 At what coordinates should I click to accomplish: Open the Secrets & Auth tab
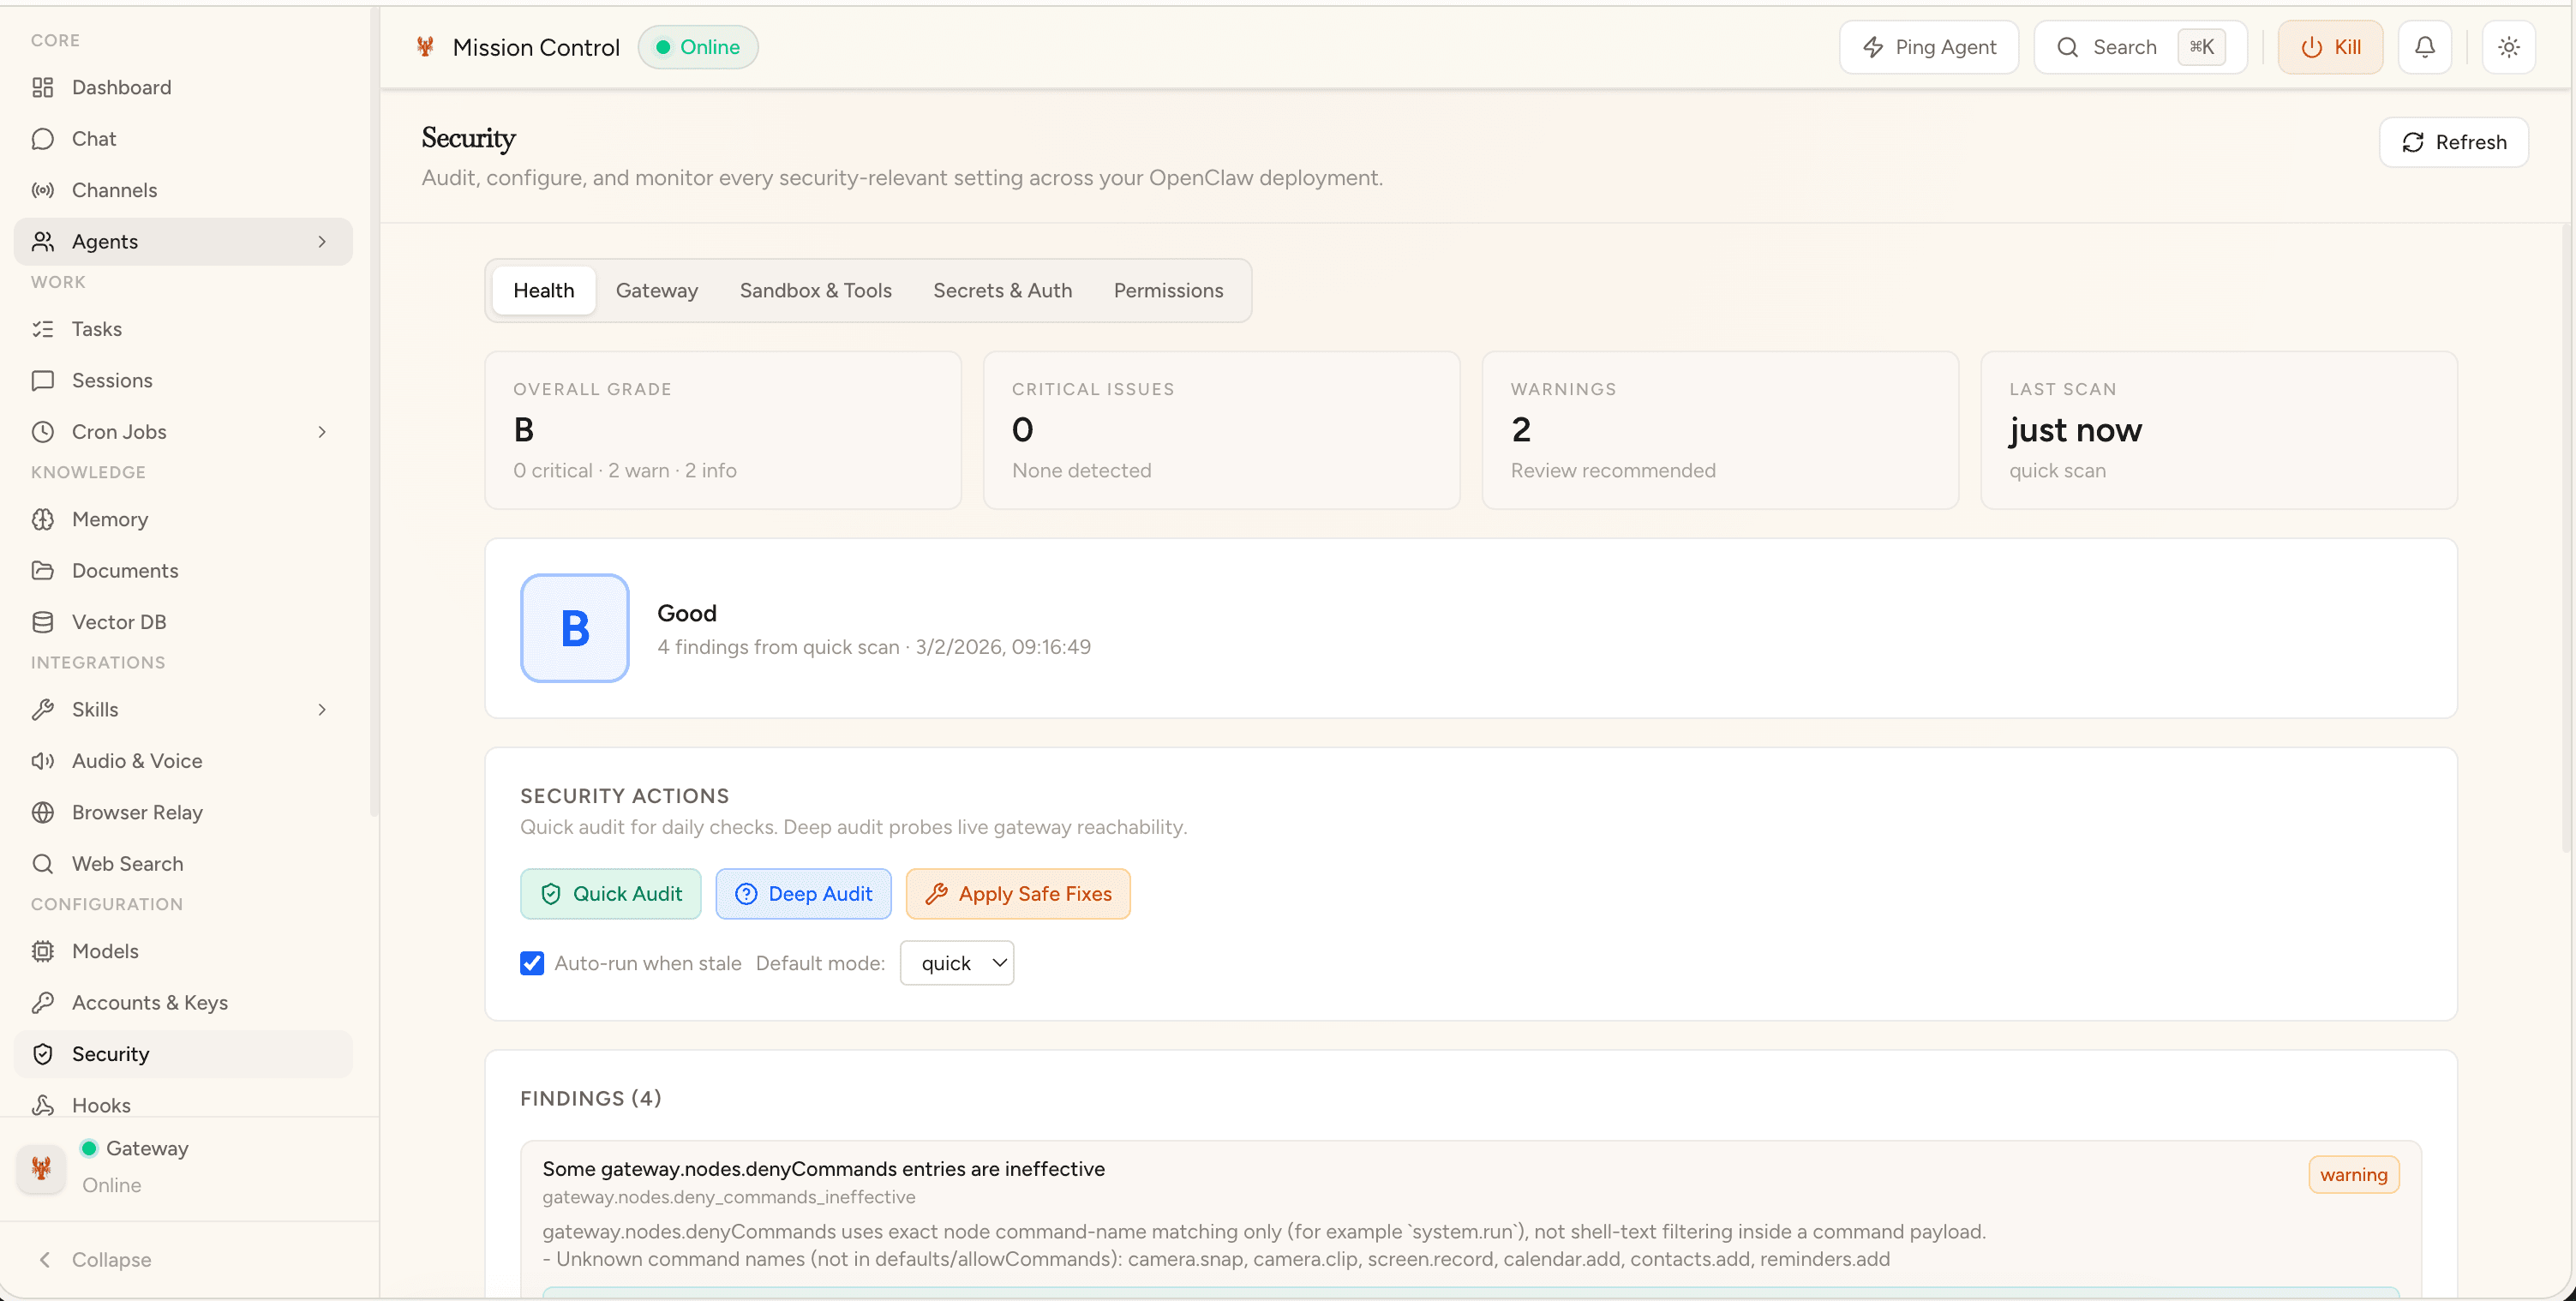click(x=1002, y=290)
